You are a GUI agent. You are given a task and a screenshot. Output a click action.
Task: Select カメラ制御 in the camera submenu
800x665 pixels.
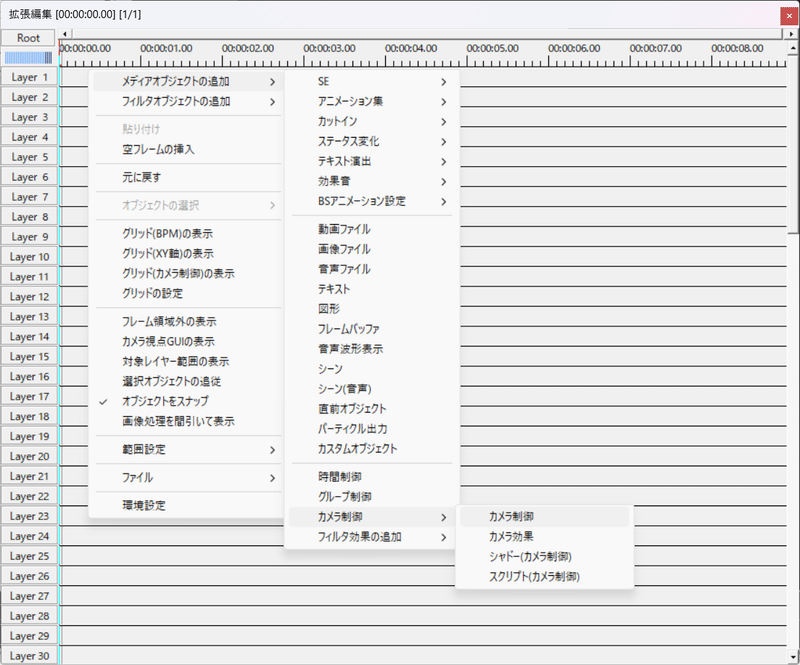pyautogui.click(x=544, y=516)
